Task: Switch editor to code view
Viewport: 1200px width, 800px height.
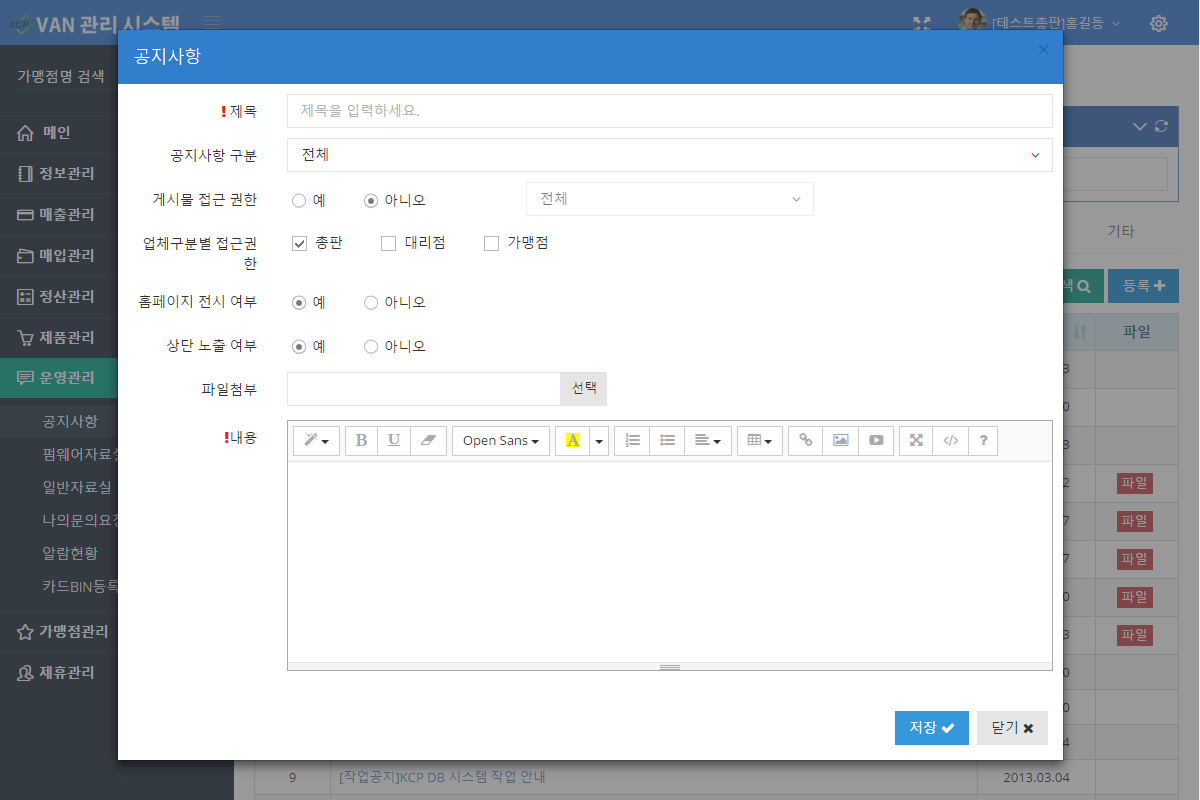Action: tap(950, 441)
